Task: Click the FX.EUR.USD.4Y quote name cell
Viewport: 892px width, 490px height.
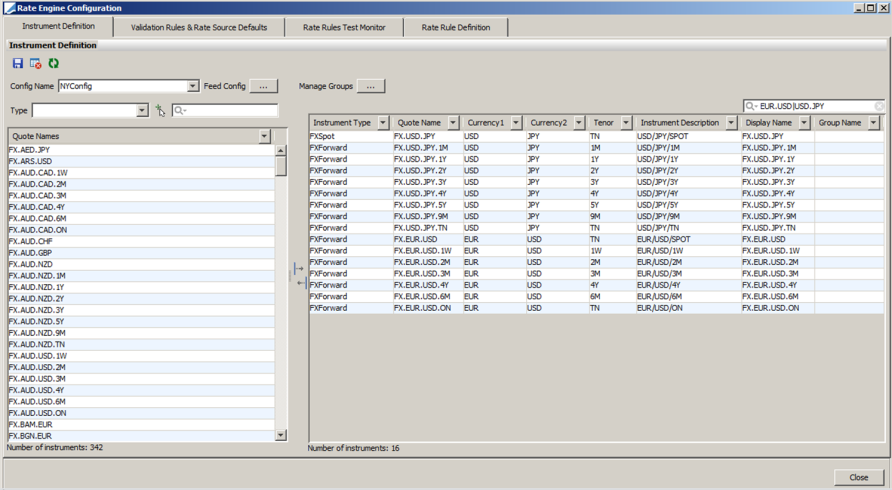Action: pyautogui.click(x=427, y=285)
